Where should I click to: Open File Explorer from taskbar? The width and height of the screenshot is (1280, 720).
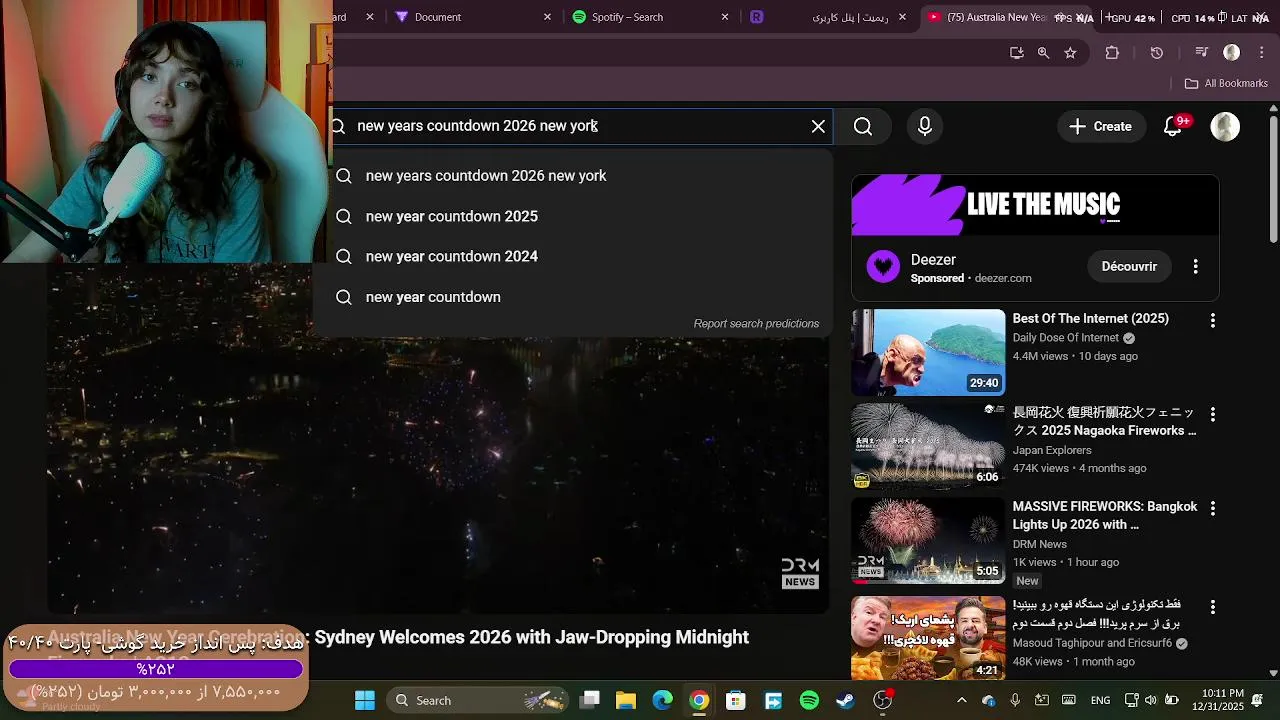coord(626,700)
